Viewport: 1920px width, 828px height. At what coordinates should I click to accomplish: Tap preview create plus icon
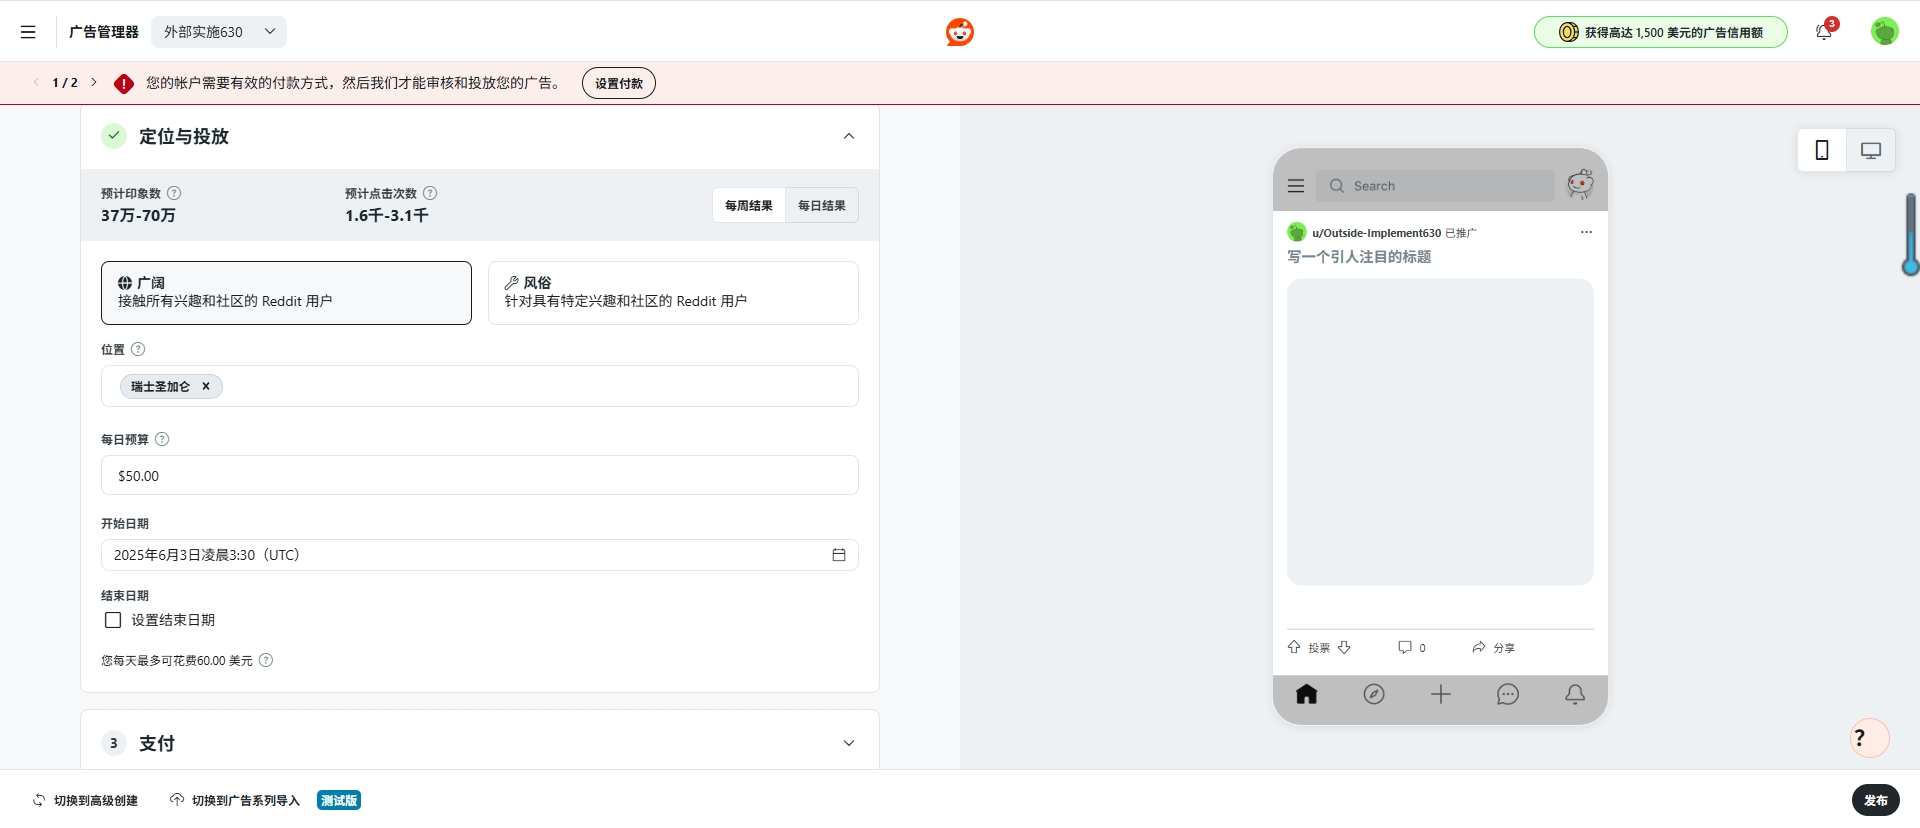1441,694
